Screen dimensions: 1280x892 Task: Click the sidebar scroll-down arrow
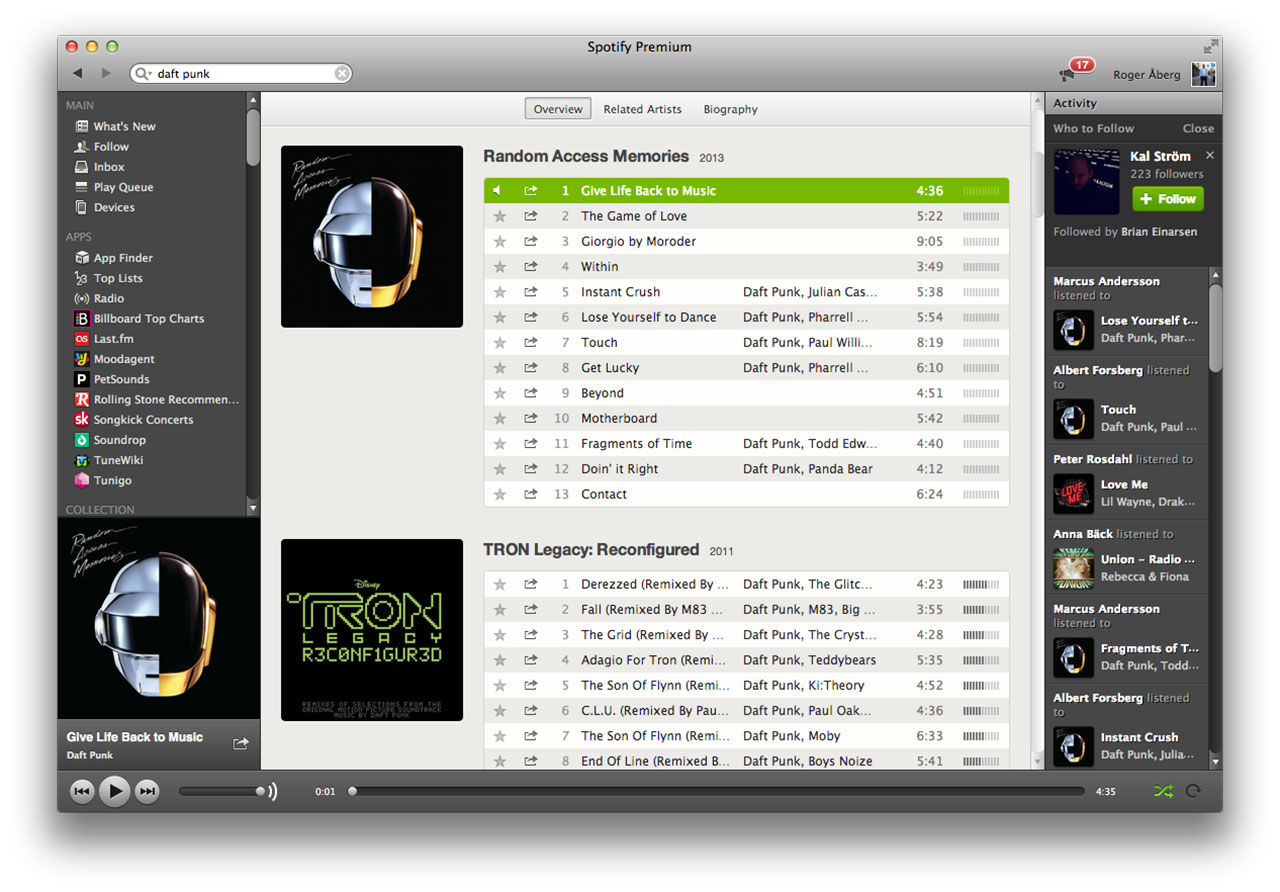point(253,505)
